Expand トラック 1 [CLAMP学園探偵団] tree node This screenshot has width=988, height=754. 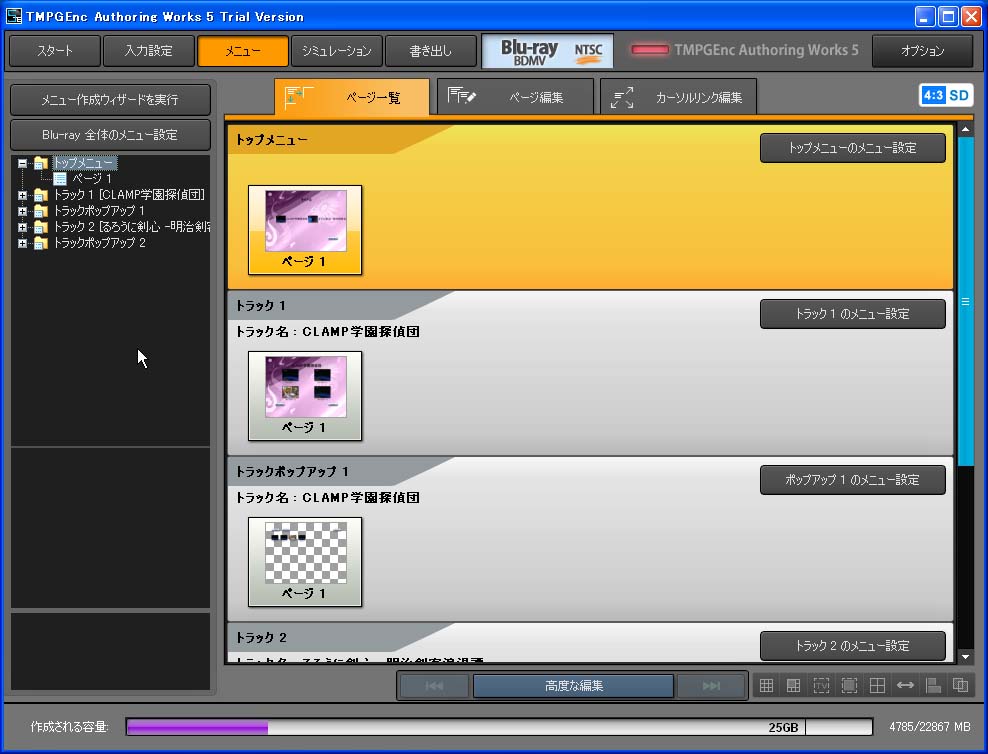point(23,195)
